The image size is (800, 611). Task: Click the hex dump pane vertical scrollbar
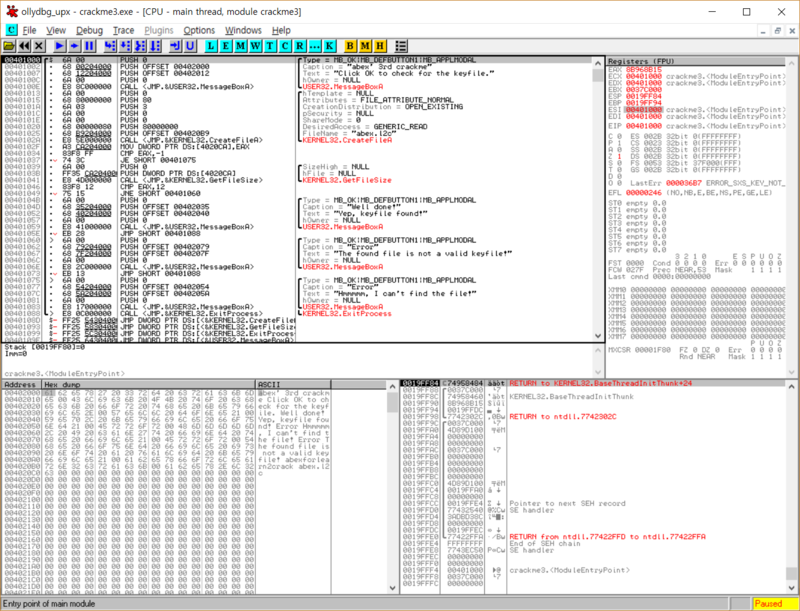392,487
